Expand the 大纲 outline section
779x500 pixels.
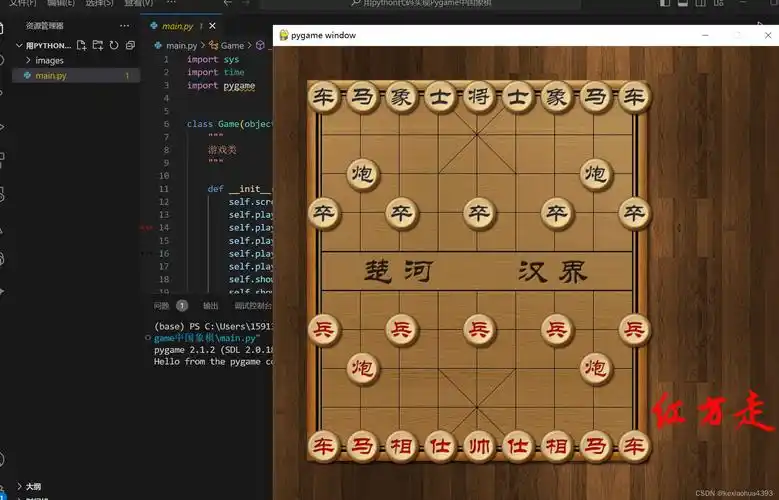(29, 487)
